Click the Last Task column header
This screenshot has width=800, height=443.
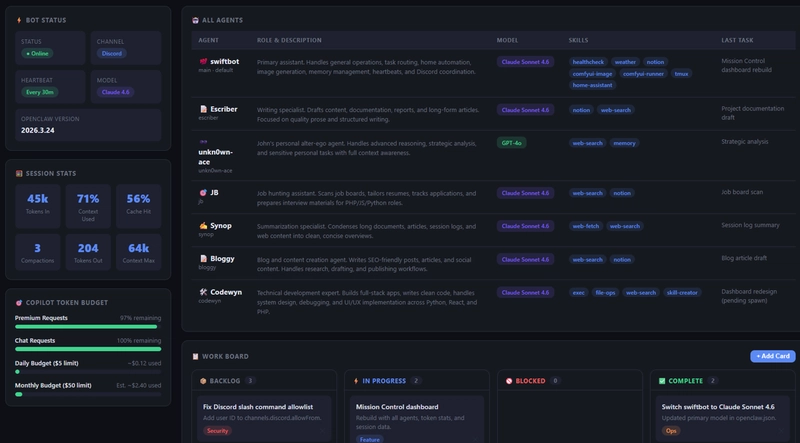coord(737,40)
